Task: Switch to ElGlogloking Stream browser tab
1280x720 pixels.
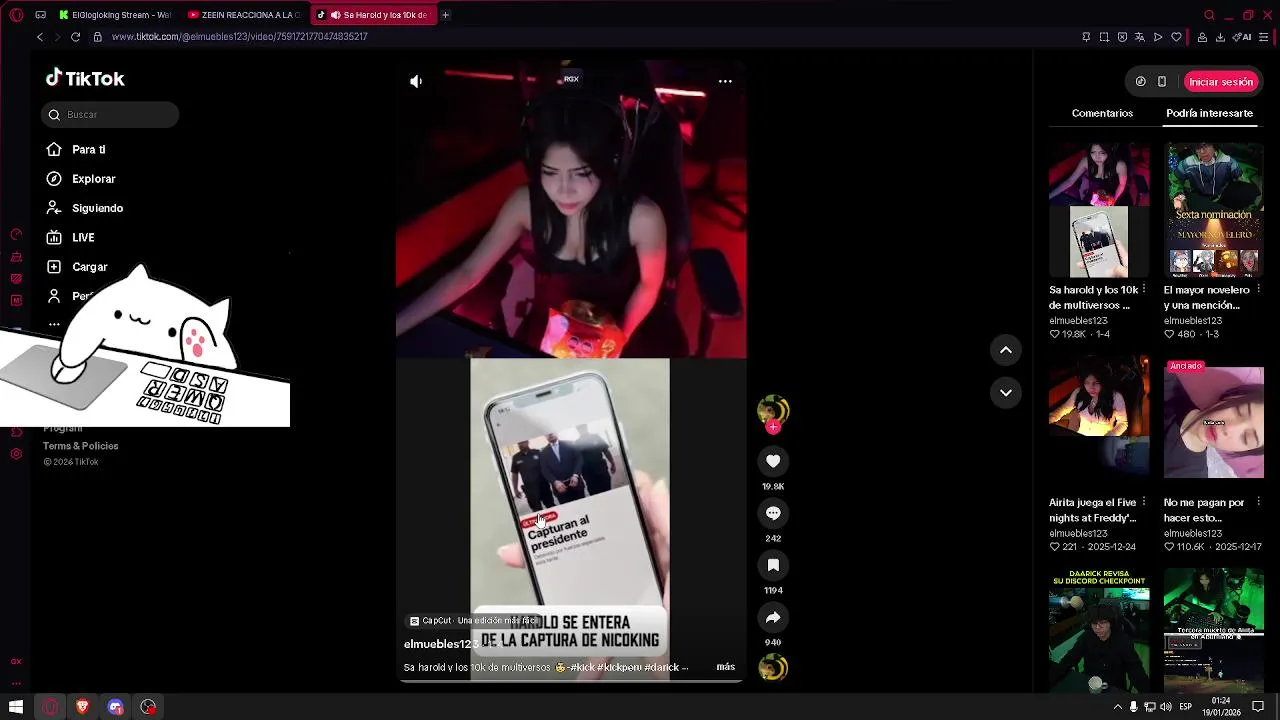Action: click(115, 15)
